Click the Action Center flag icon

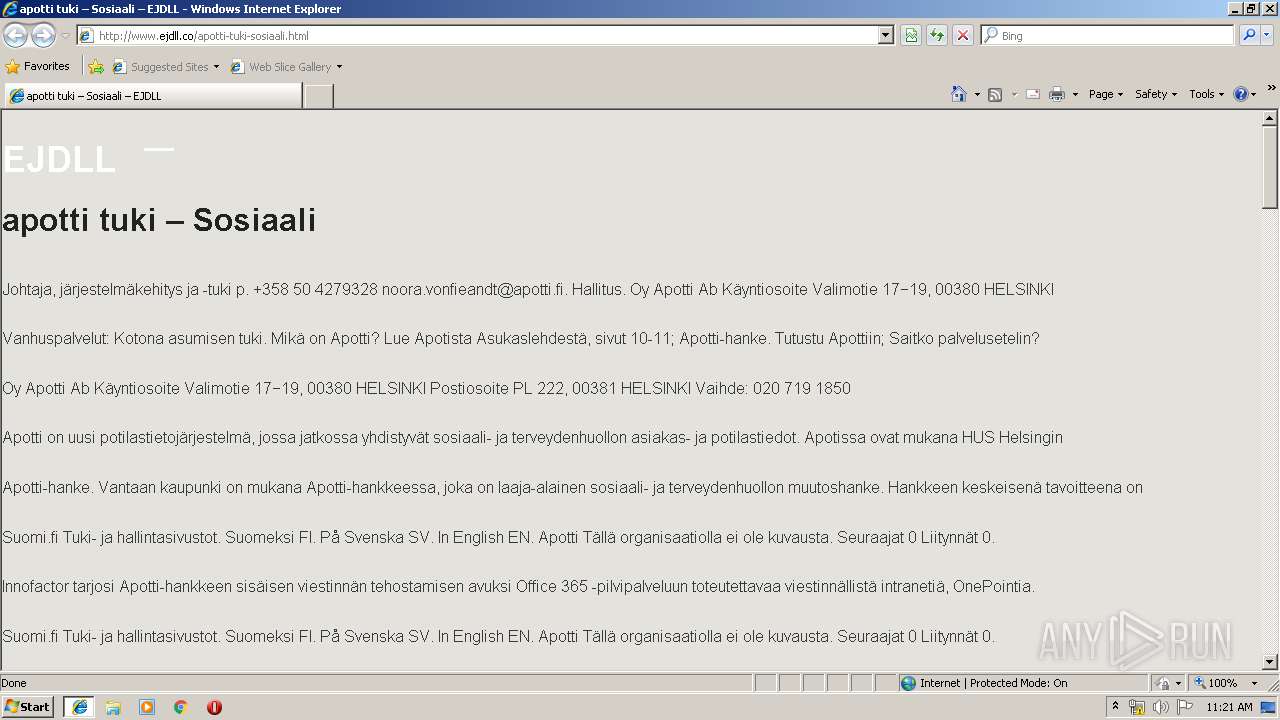pos(1185,707)
